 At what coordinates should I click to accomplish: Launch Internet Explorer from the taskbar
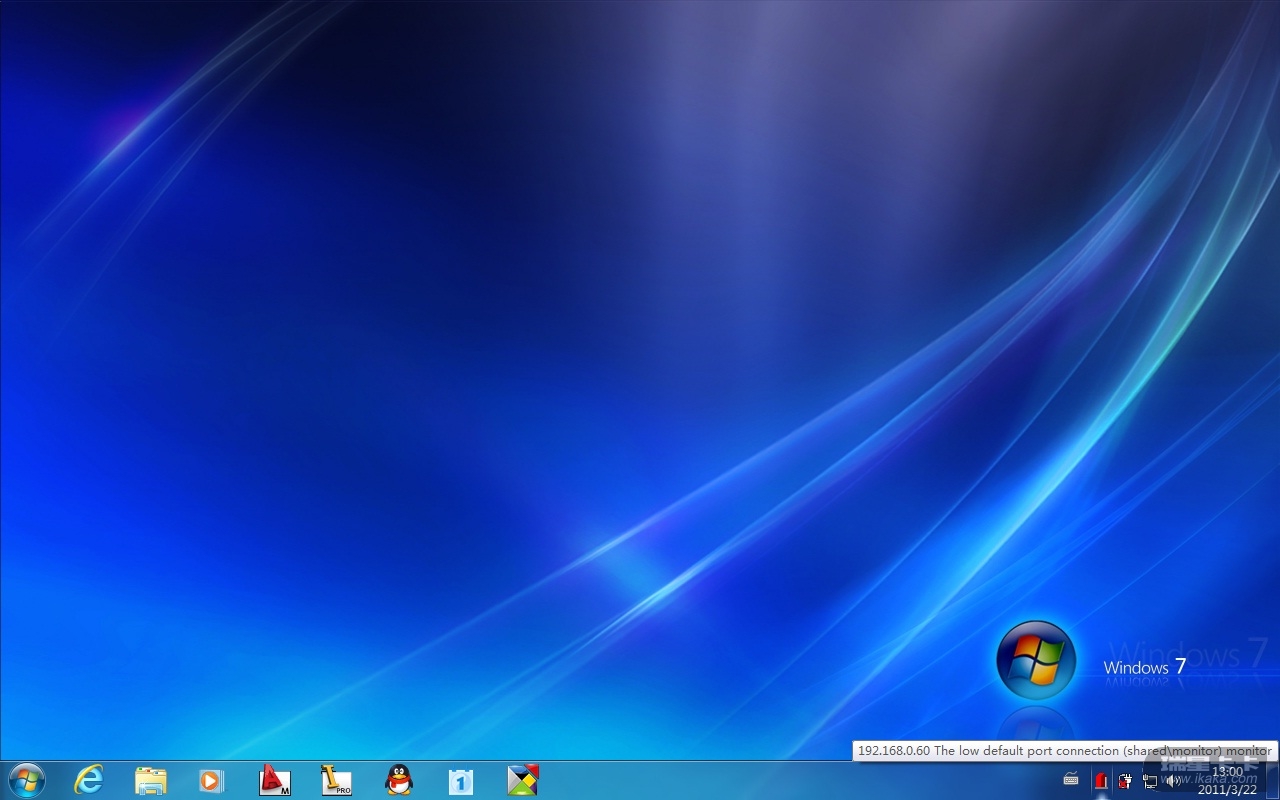89,780
